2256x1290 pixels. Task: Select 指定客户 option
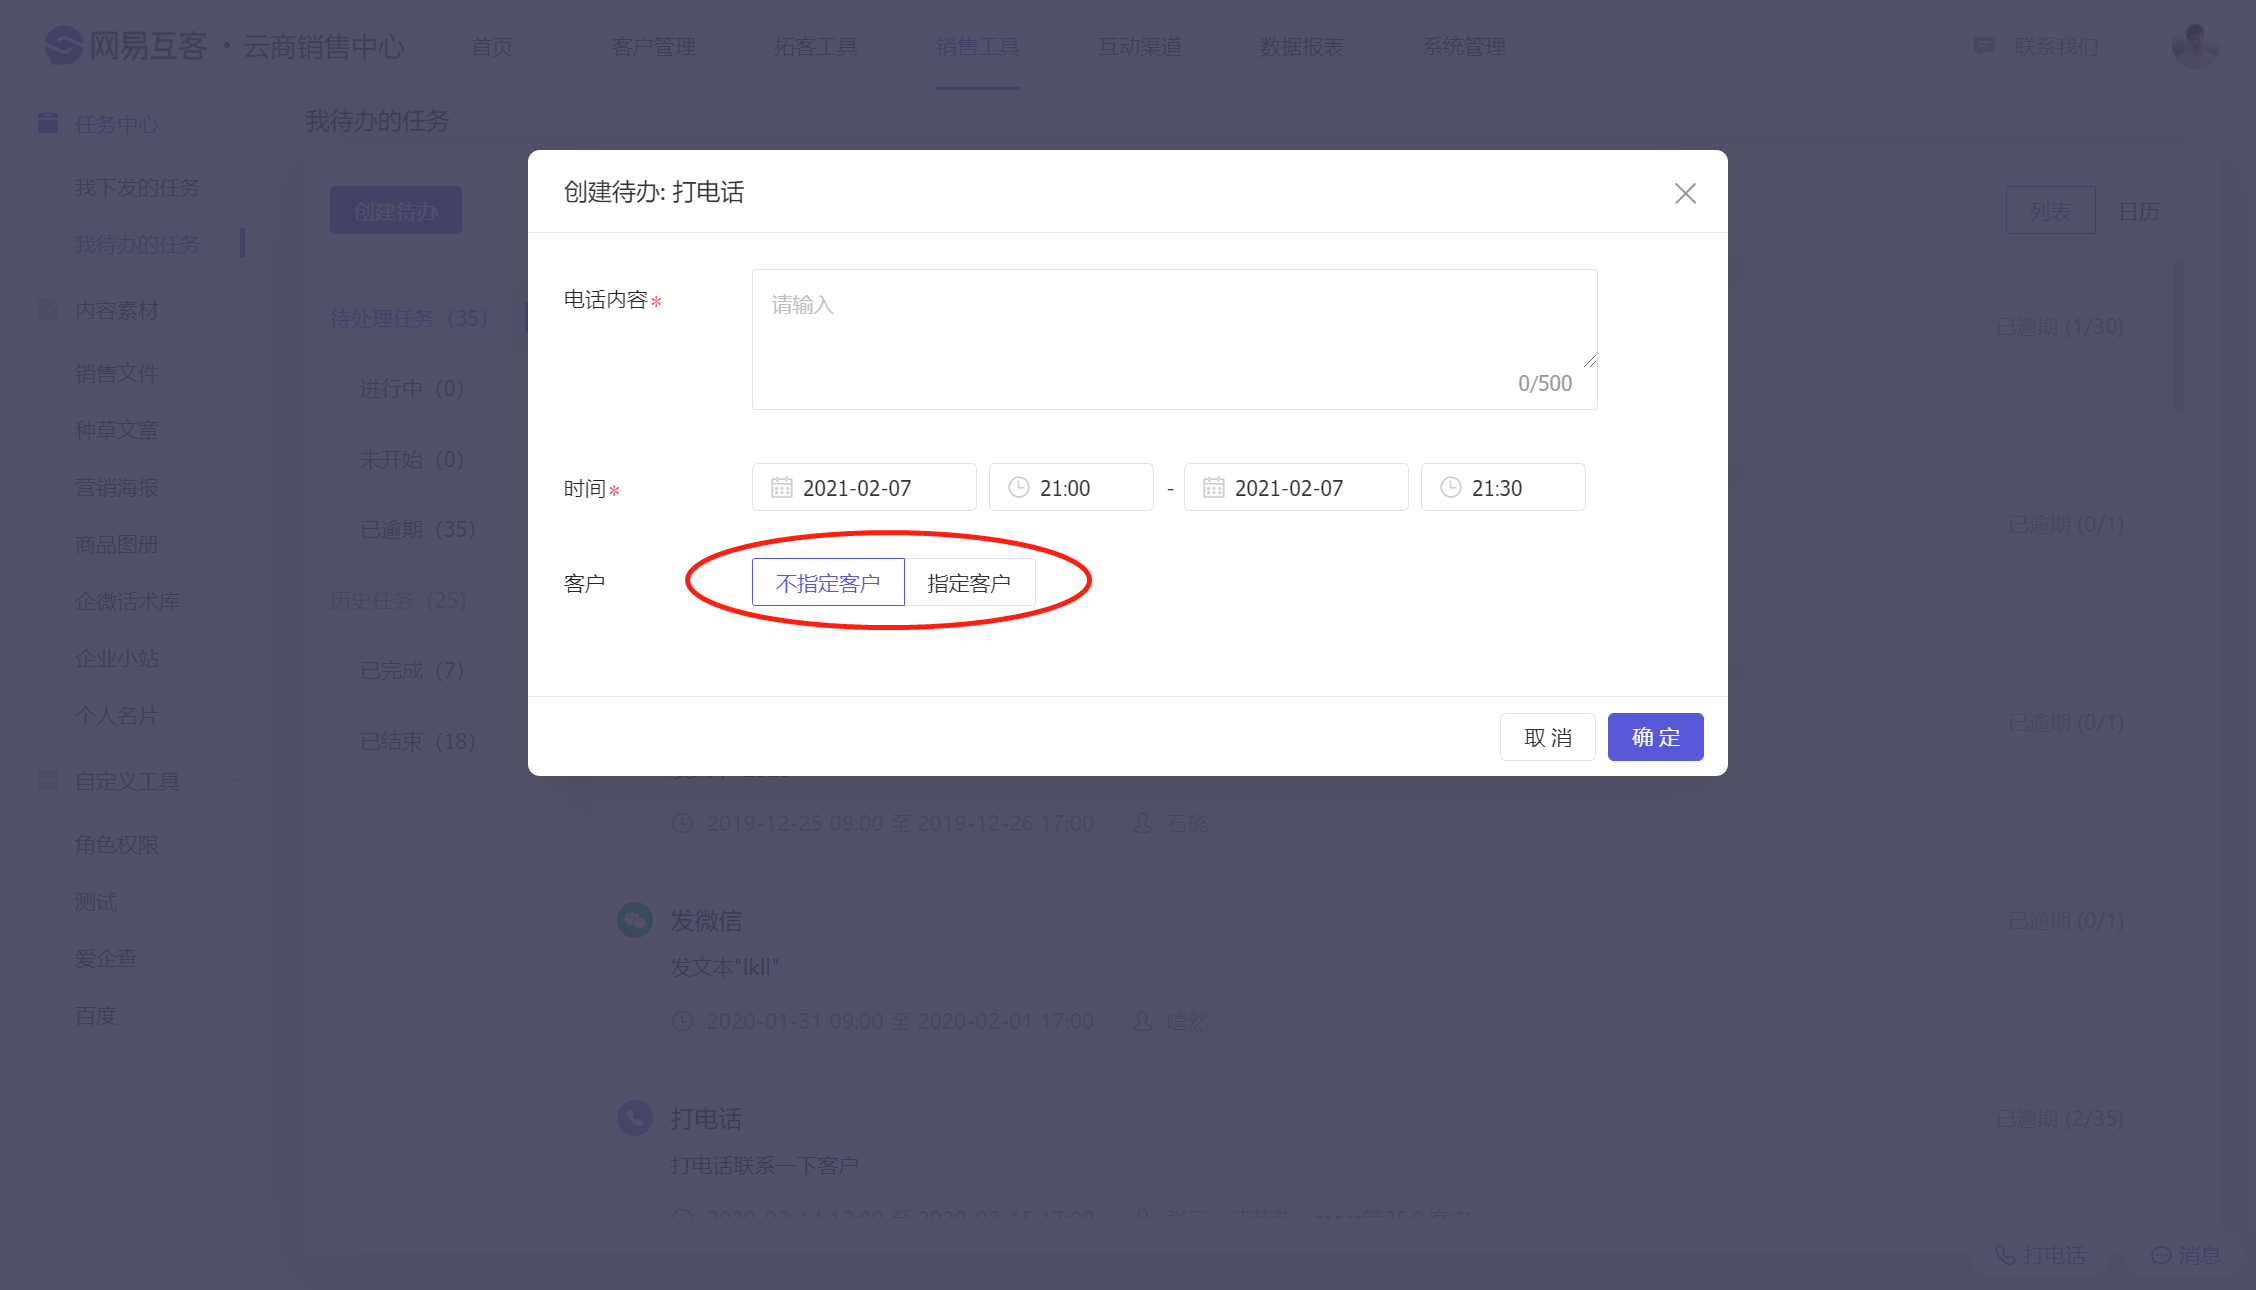coord(969,582)
